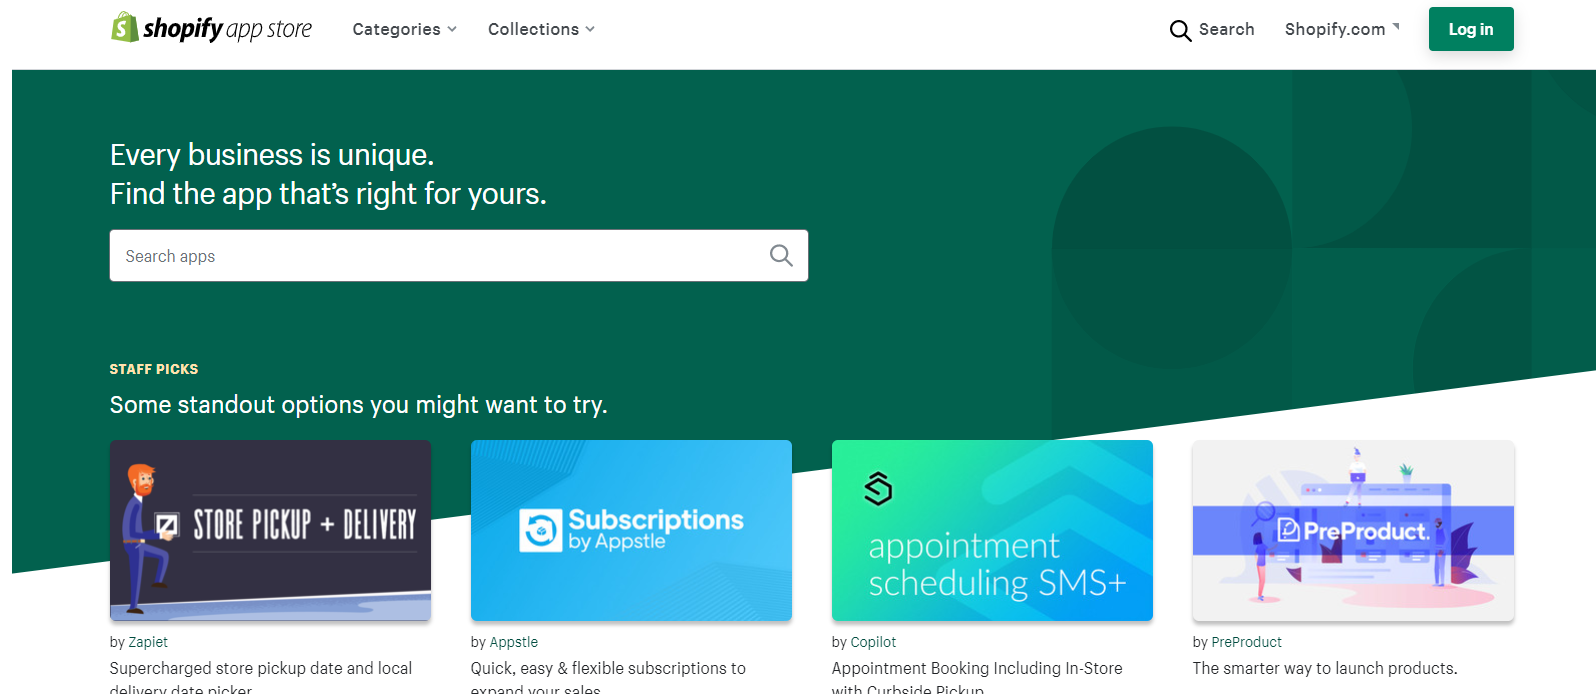
Task: Click the Appstle developer link
Action: [513, 642]
